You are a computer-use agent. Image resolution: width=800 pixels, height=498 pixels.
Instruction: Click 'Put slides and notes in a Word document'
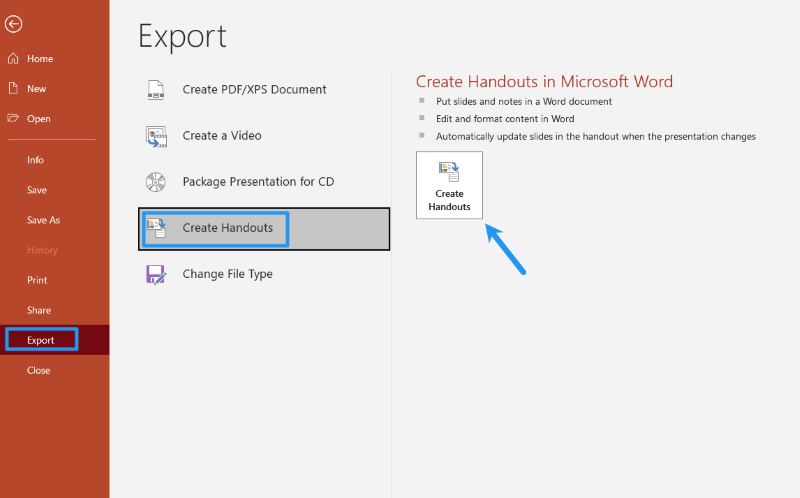[x=524, y=102]
